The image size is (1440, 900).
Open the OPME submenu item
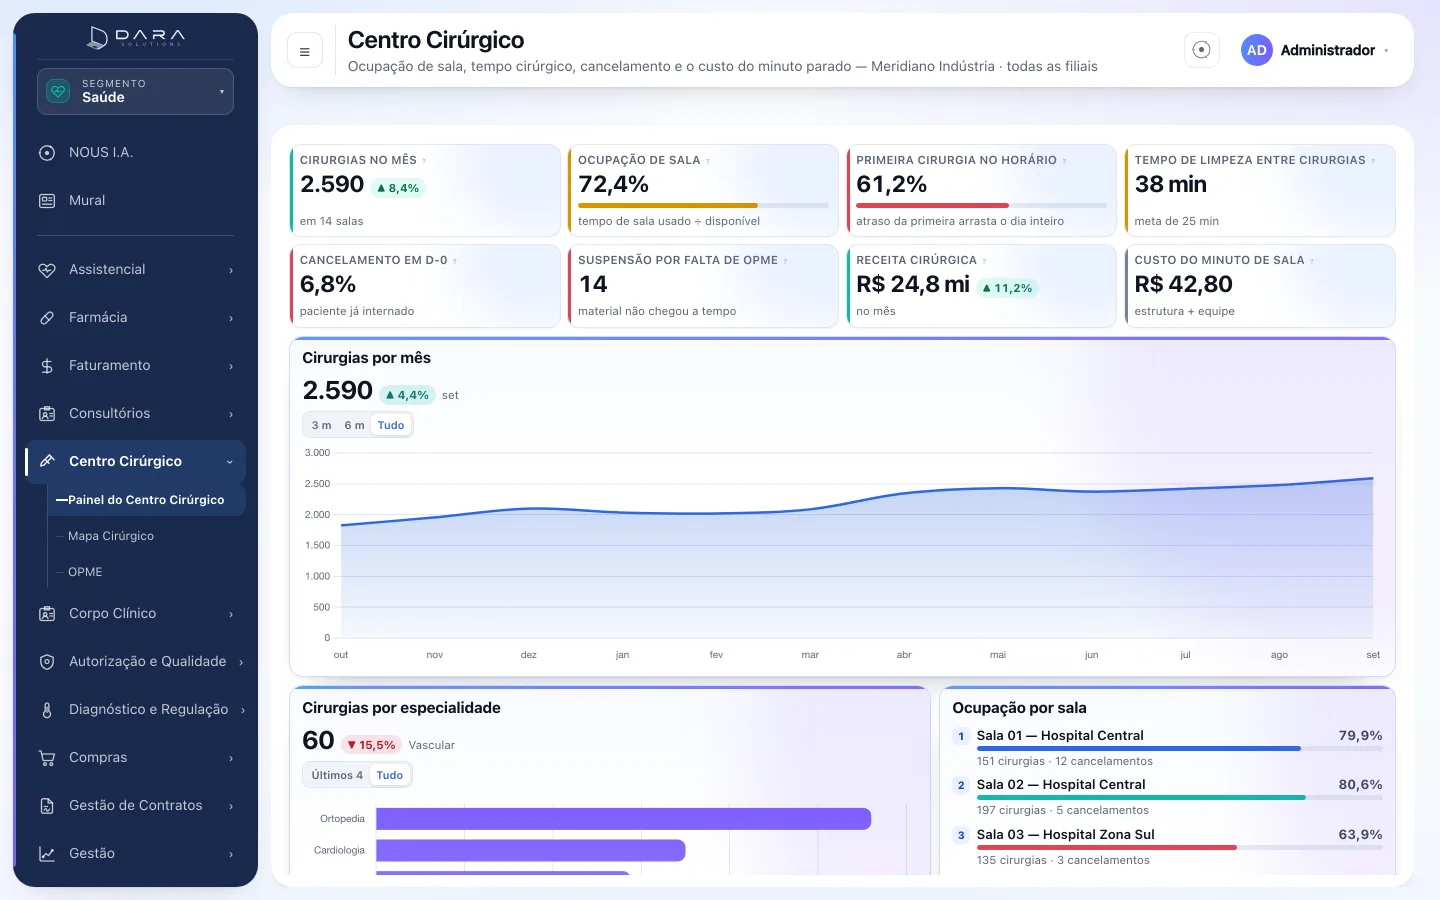click(x=85, y=572)
